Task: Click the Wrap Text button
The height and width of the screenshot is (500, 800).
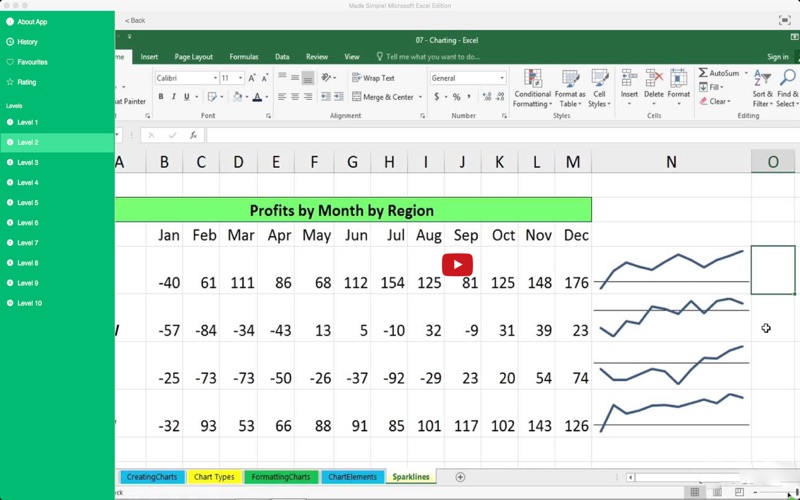Action: click(x=373, y=78)
